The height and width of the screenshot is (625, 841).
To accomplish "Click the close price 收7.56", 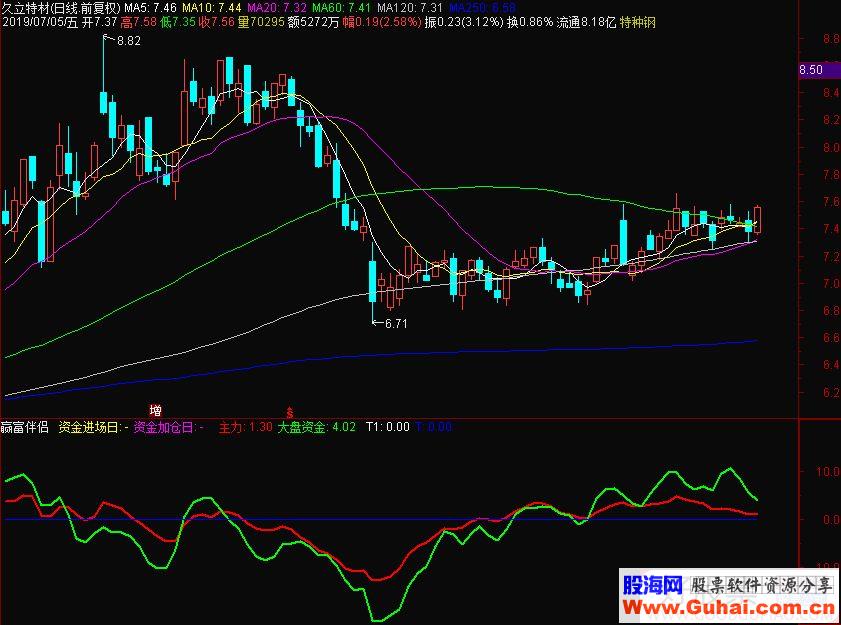I will point(217,23).
